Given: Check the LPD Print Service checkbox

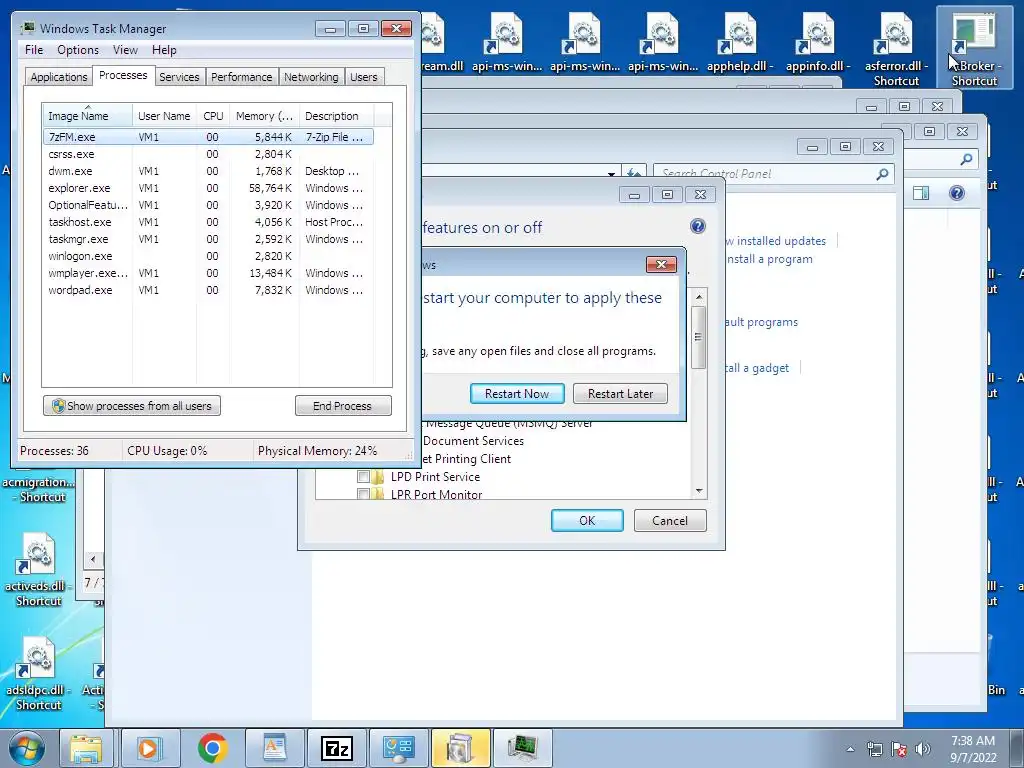Looking at the screenshot, I should click(363, 477).
